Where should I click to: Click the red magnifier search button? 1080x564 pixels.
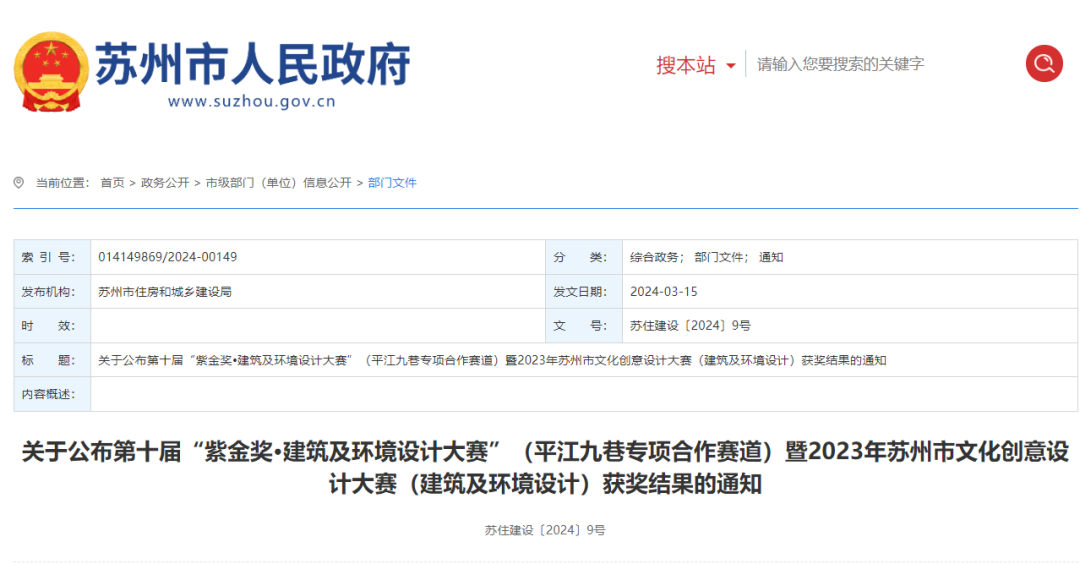(1043, 64)
